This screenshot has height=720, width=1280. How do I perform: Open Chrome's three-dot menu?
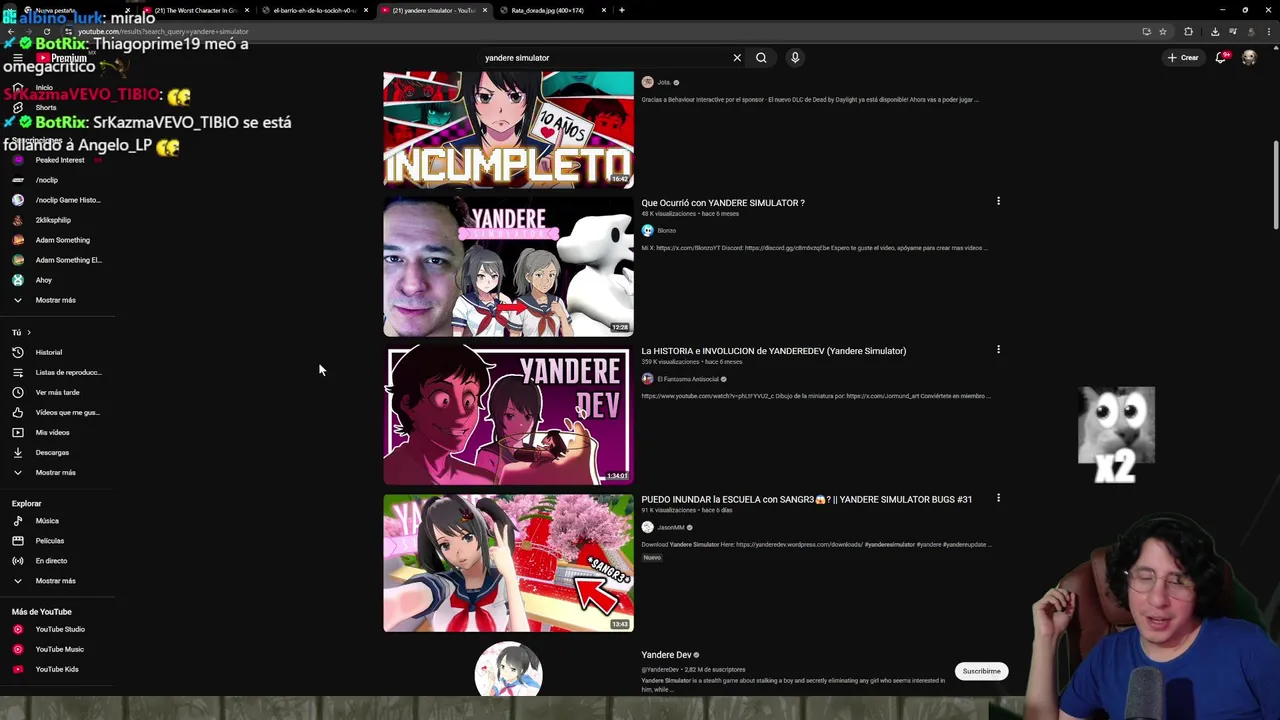click(x=1268, y=31)
